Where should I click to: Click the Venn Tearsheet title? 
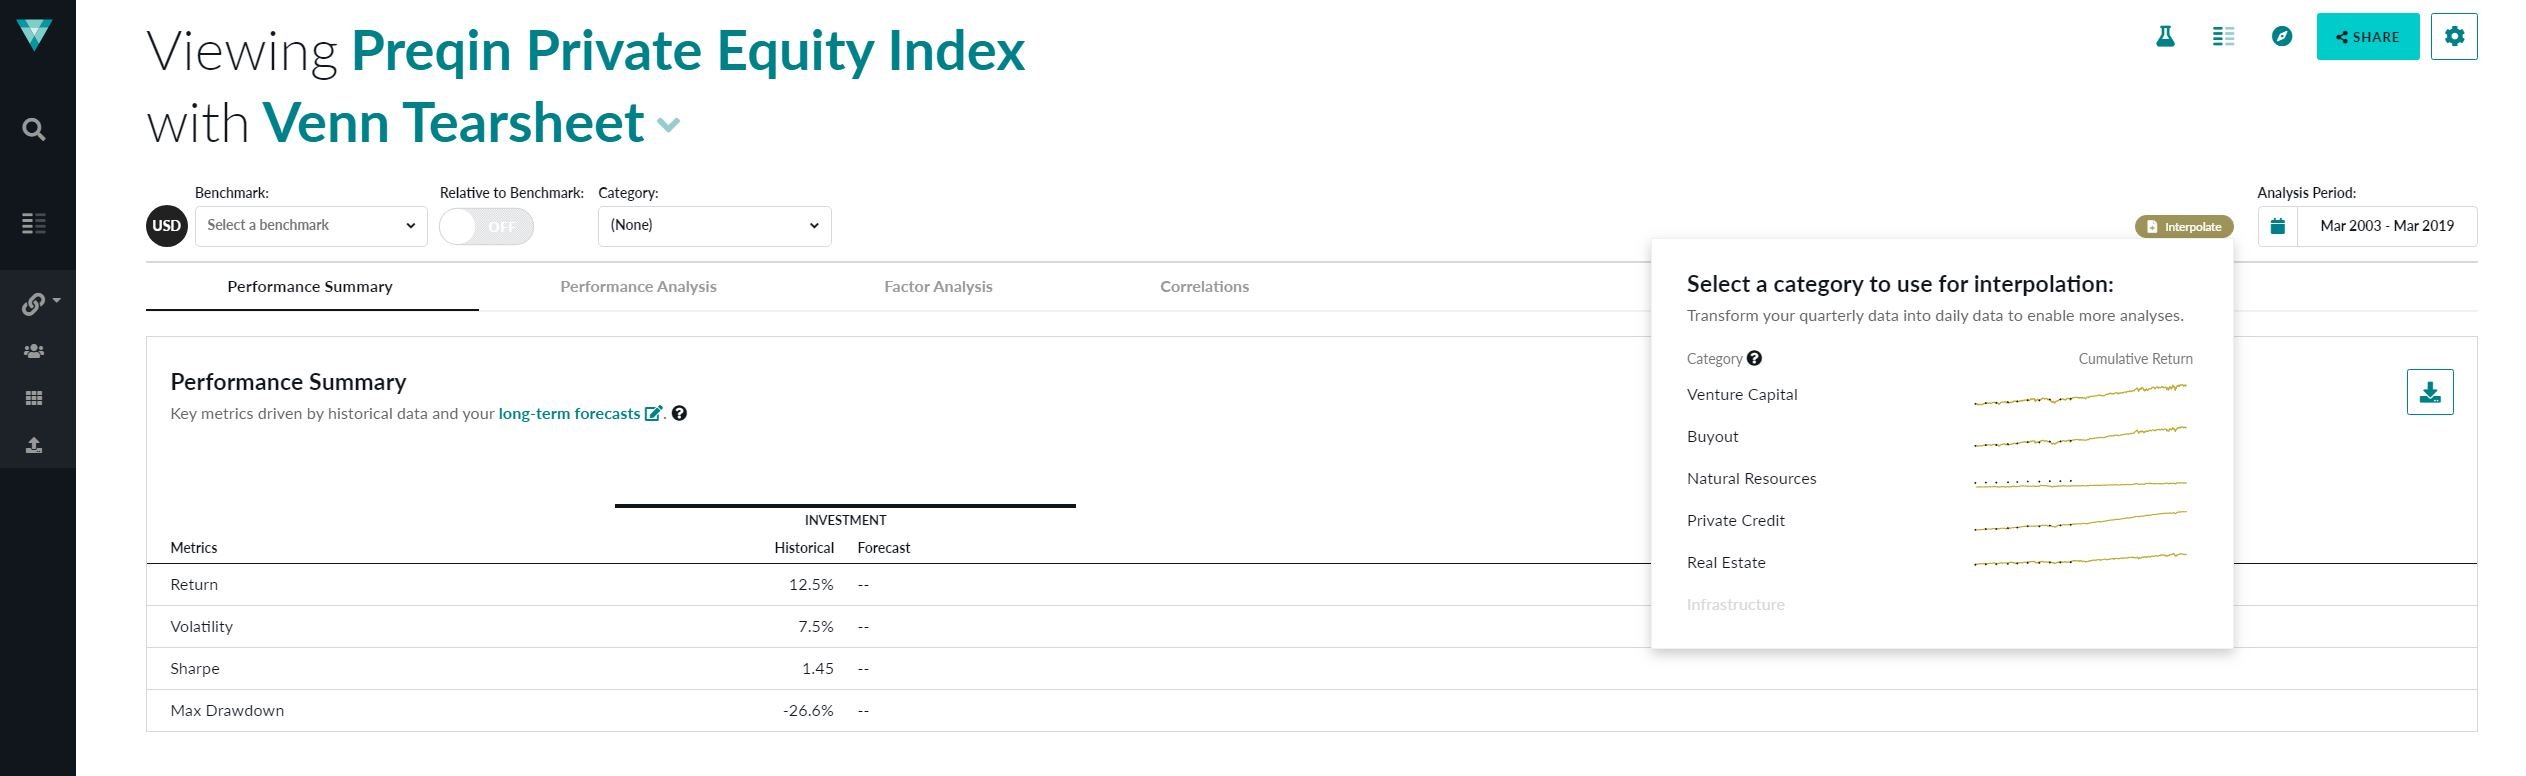(453, 123)
